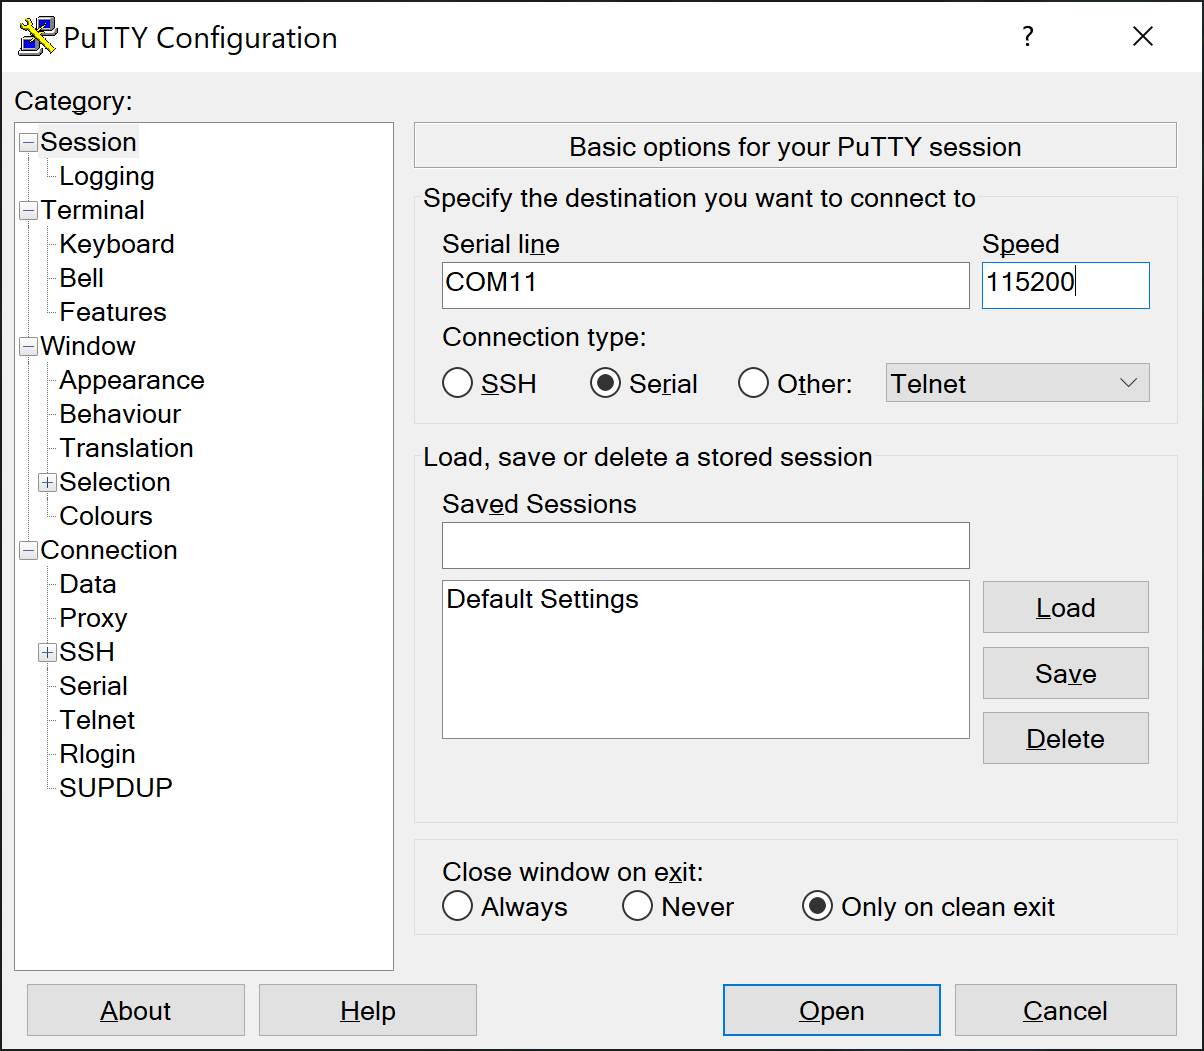Collapse the Connection category node

point(28,550)
